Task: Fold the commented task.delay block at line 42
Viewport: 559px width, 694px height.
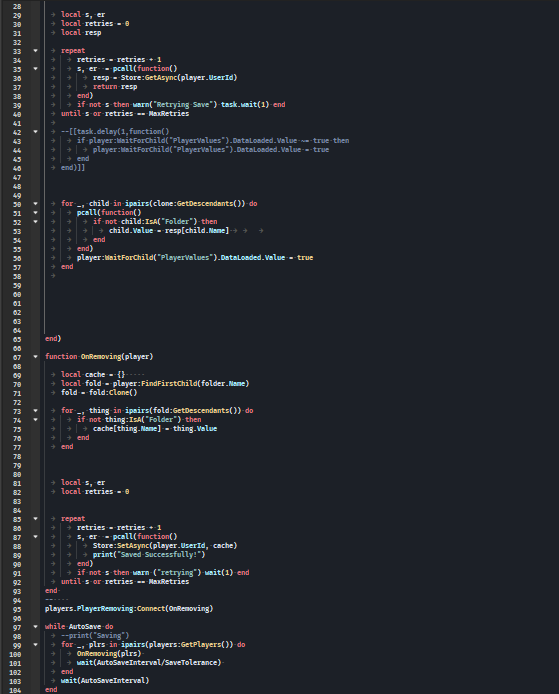Action: tap(35, 132)
